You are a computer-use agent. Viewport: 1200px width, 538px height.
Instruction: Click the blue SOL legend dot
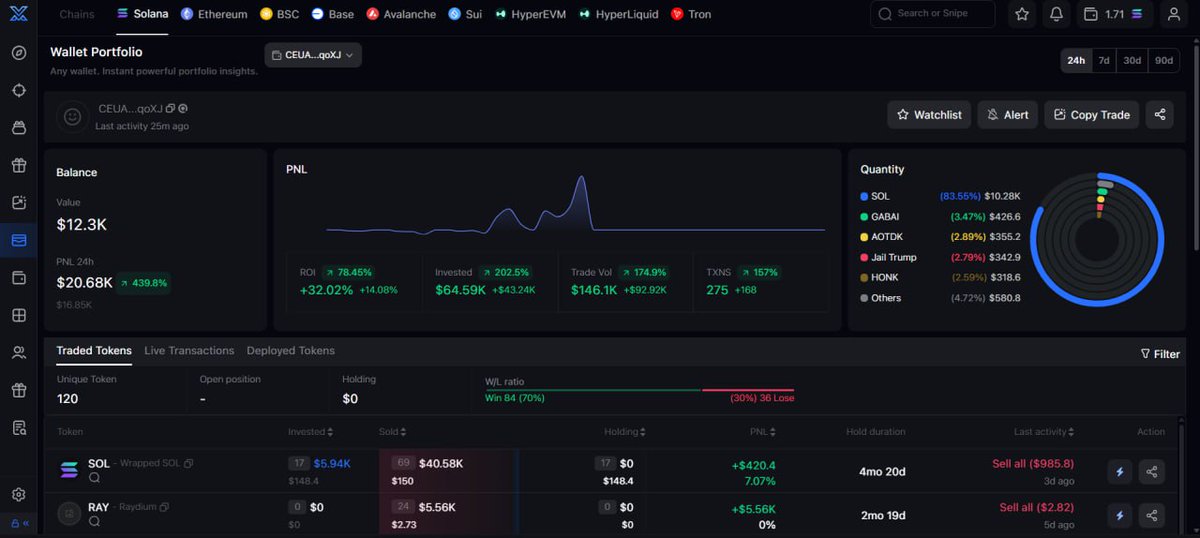click(x=864, y=197)
